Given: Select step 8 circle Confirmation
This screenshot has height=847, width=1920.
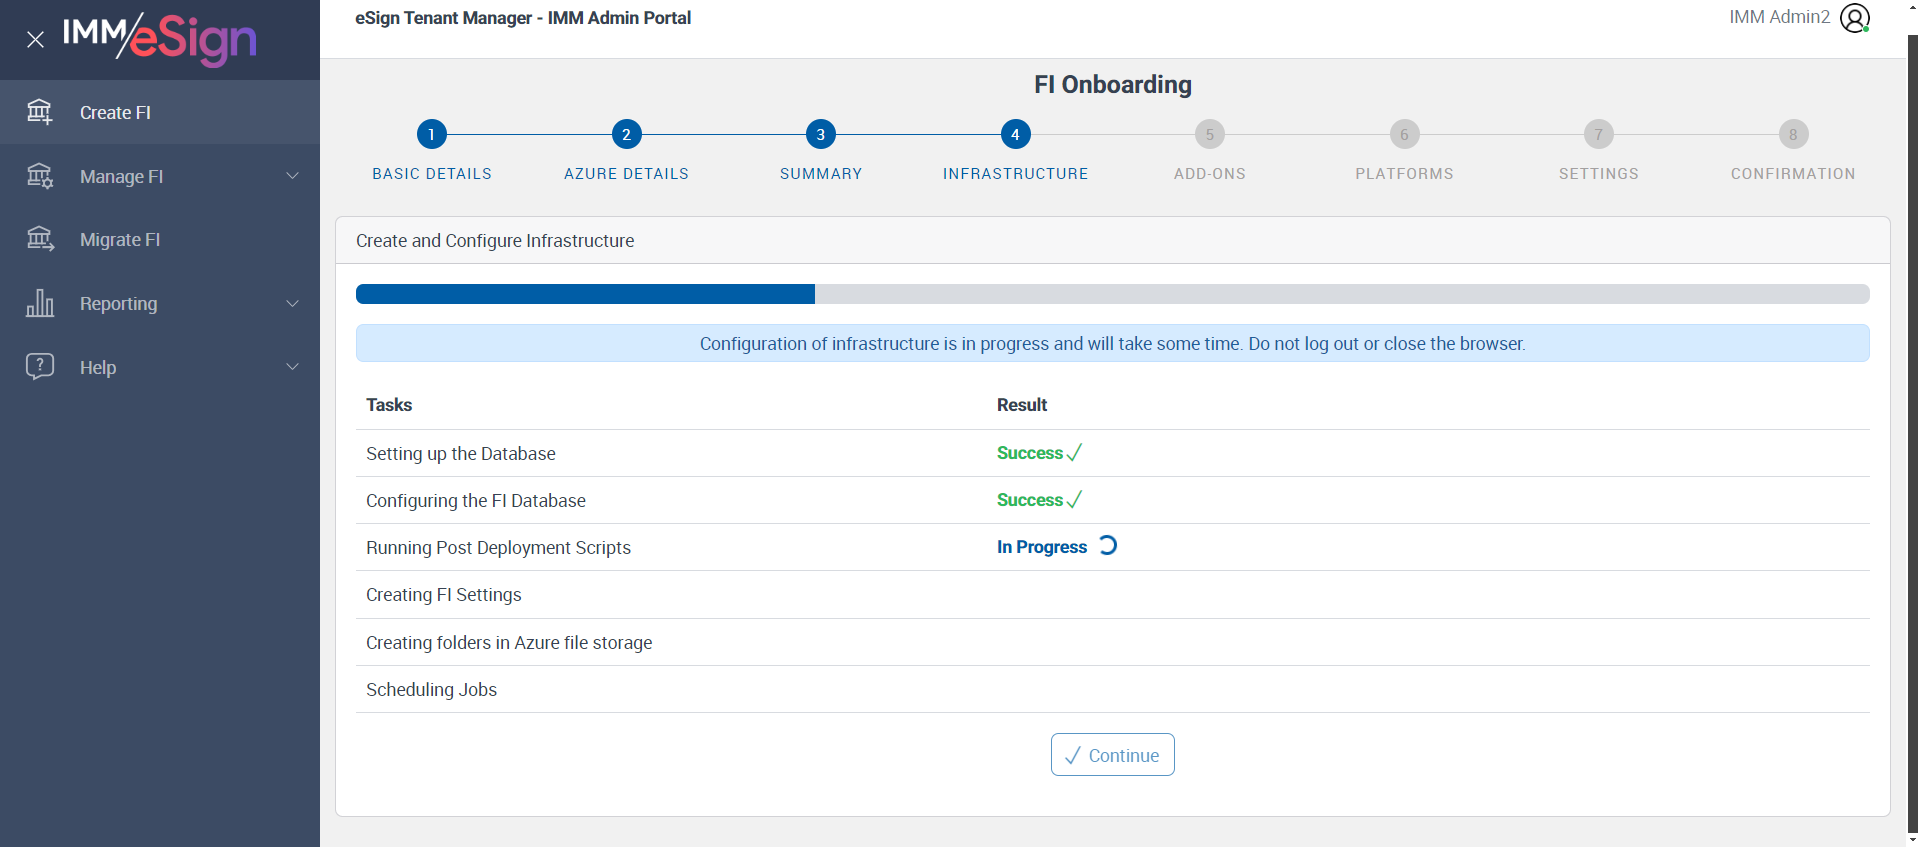Looking at the screenshot, I should (x=1793, y=134).
